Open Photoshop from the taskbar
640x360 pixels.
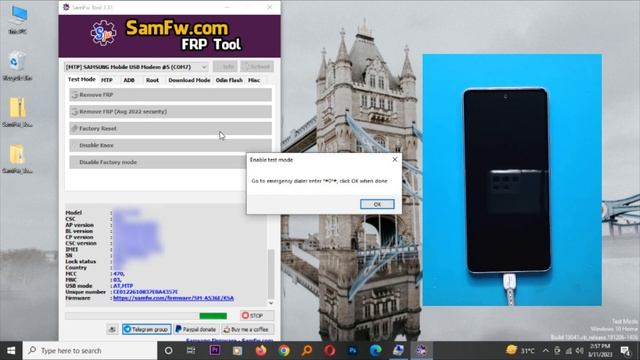coord(353,350)
